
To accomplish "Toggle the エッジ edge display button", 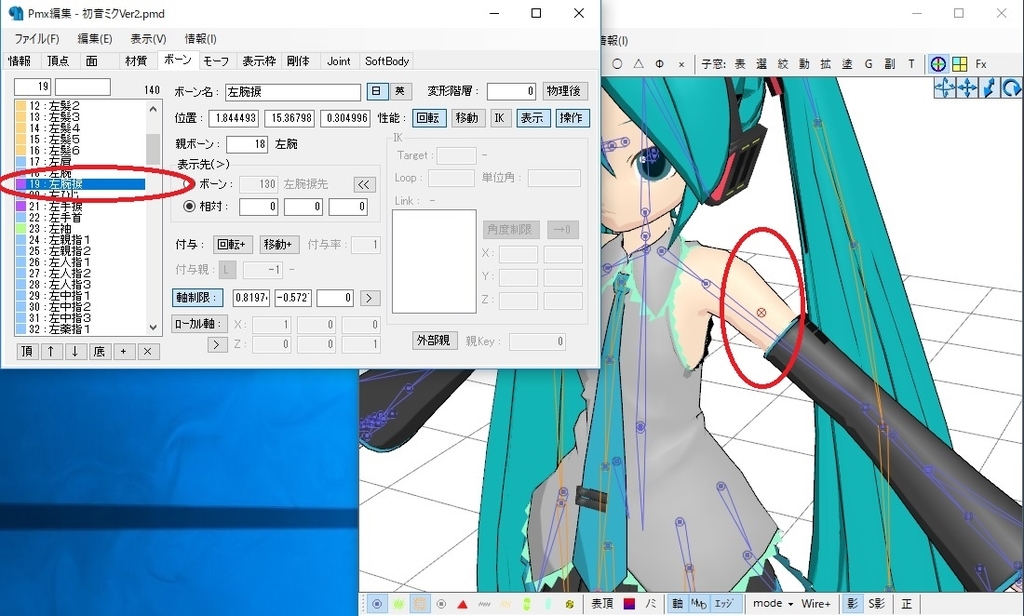I will (724, 604).
